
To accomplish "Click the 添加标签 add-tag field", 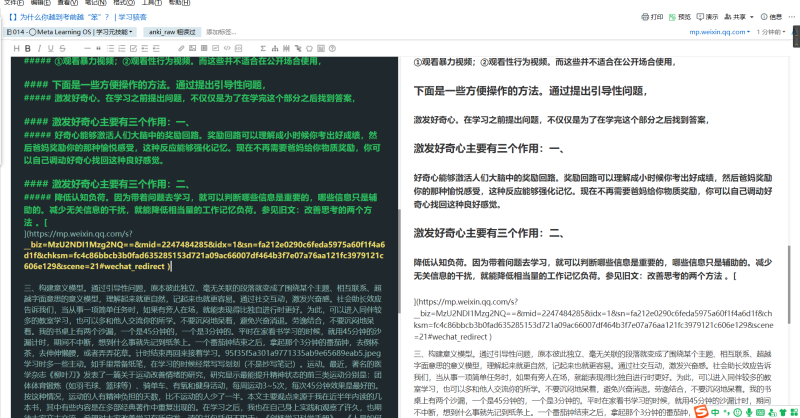I will 220,32.
